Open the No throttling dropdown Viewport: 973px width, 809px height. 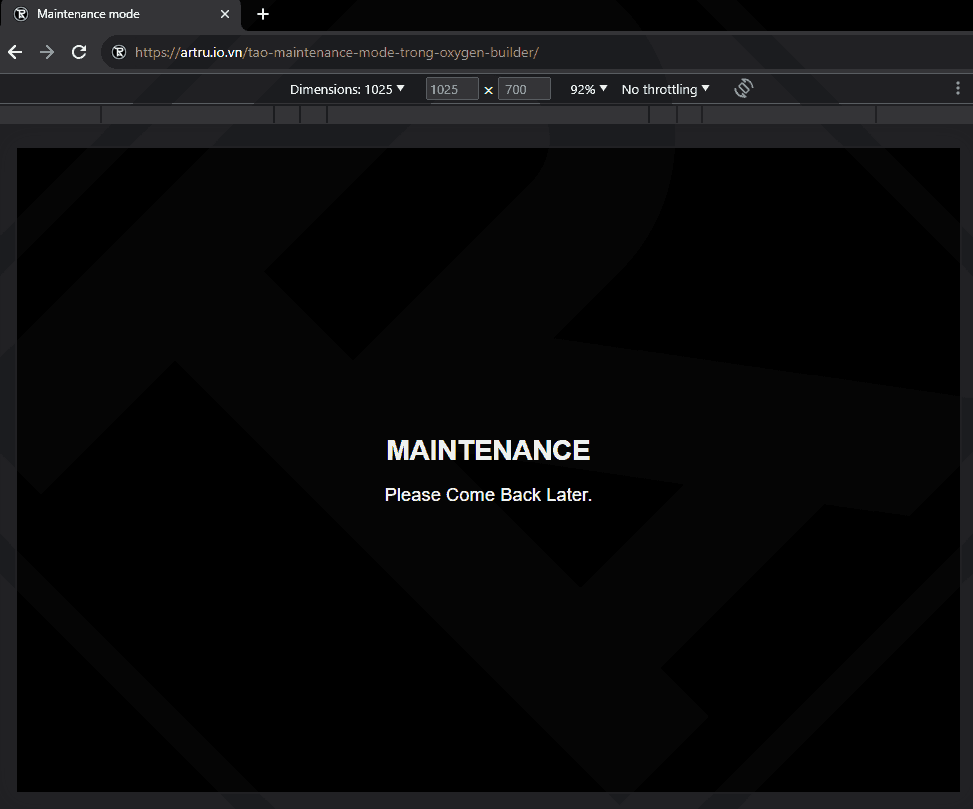click(x=665, y=89)
